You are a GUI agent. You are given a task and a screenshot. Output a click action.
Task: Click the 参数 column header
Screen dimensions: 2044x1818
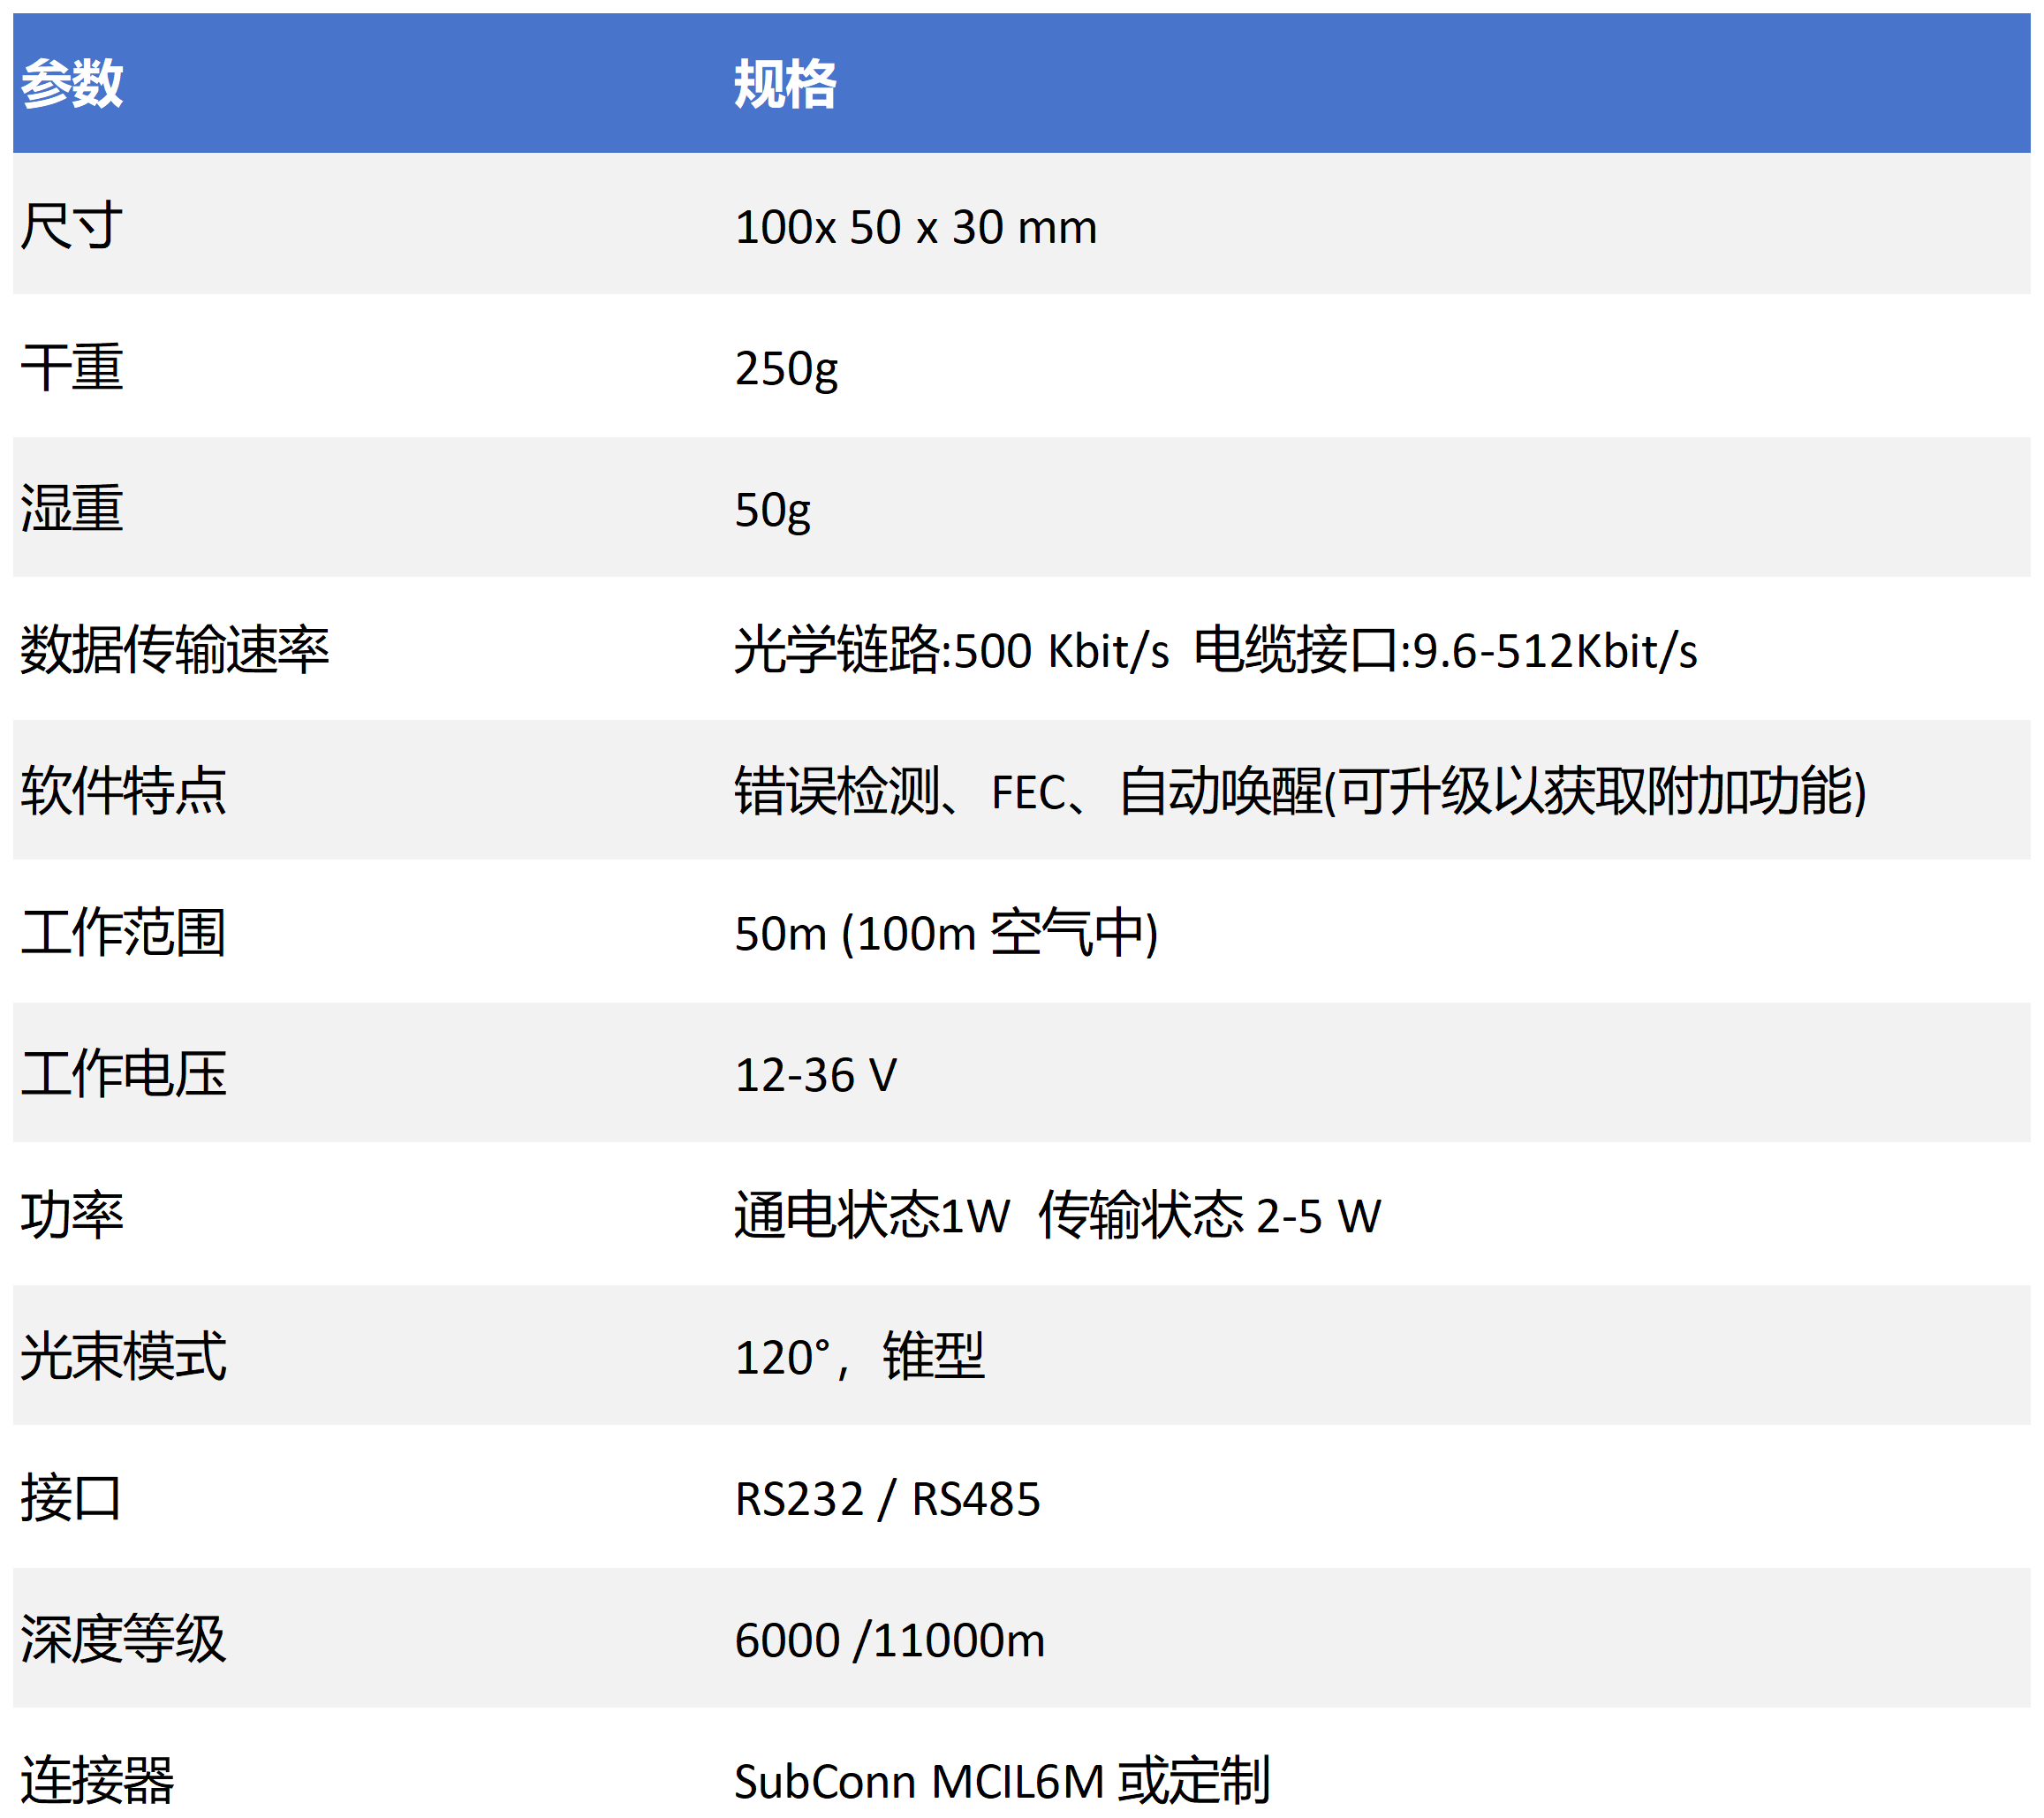72,83
